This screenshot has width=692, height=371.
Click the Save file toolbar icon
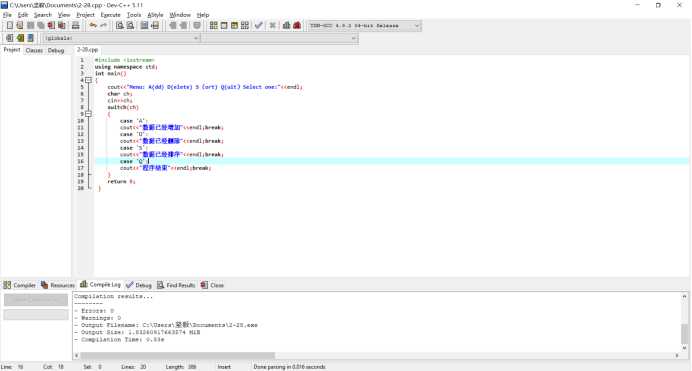[30, 26]
